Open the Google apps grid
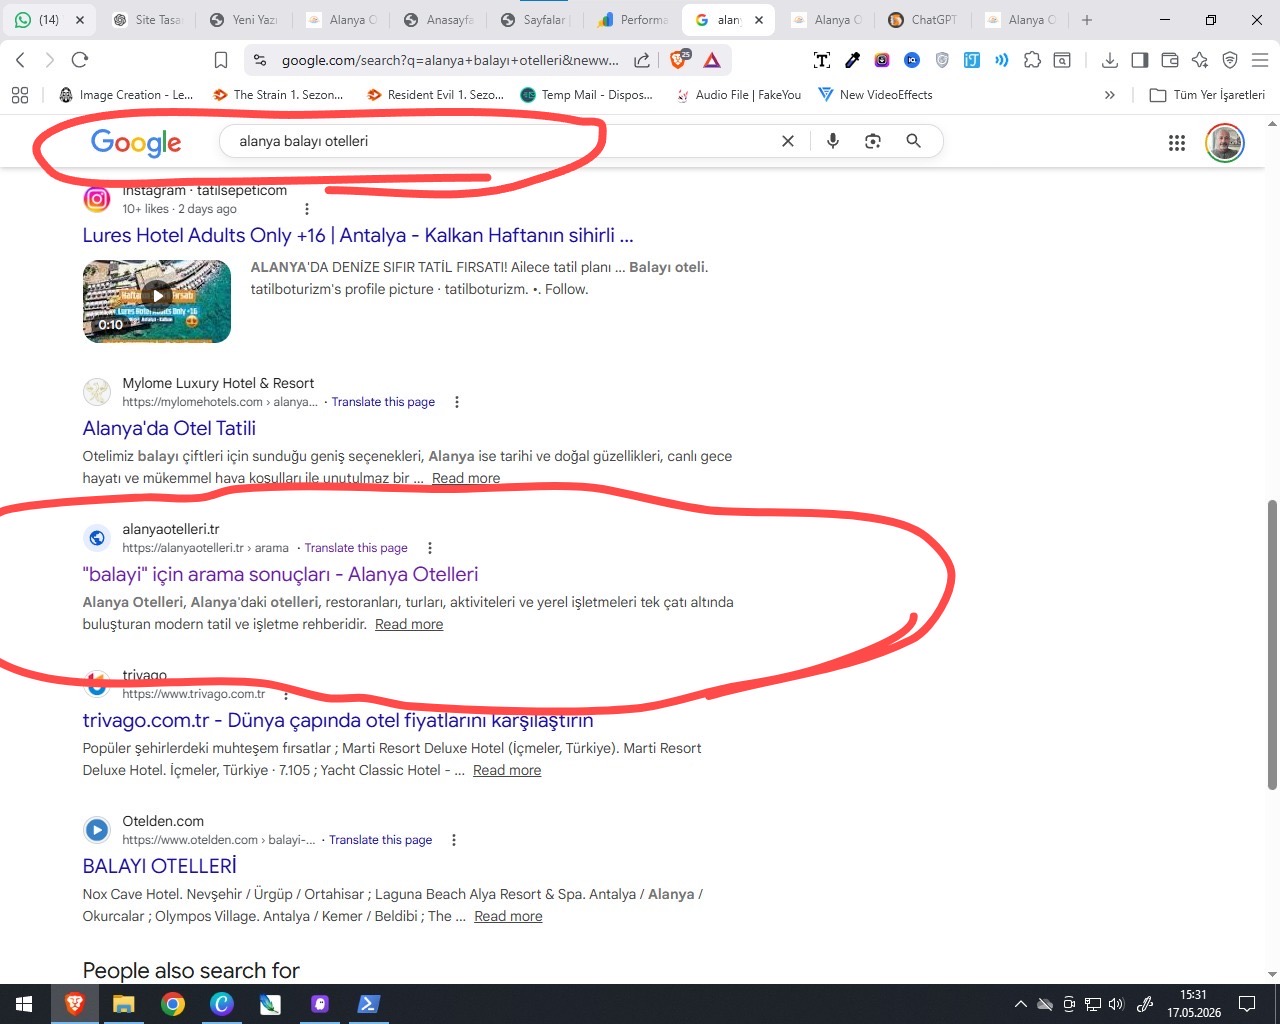The width and height of the screenshot is (1280, 1024). pos(1177,143)
